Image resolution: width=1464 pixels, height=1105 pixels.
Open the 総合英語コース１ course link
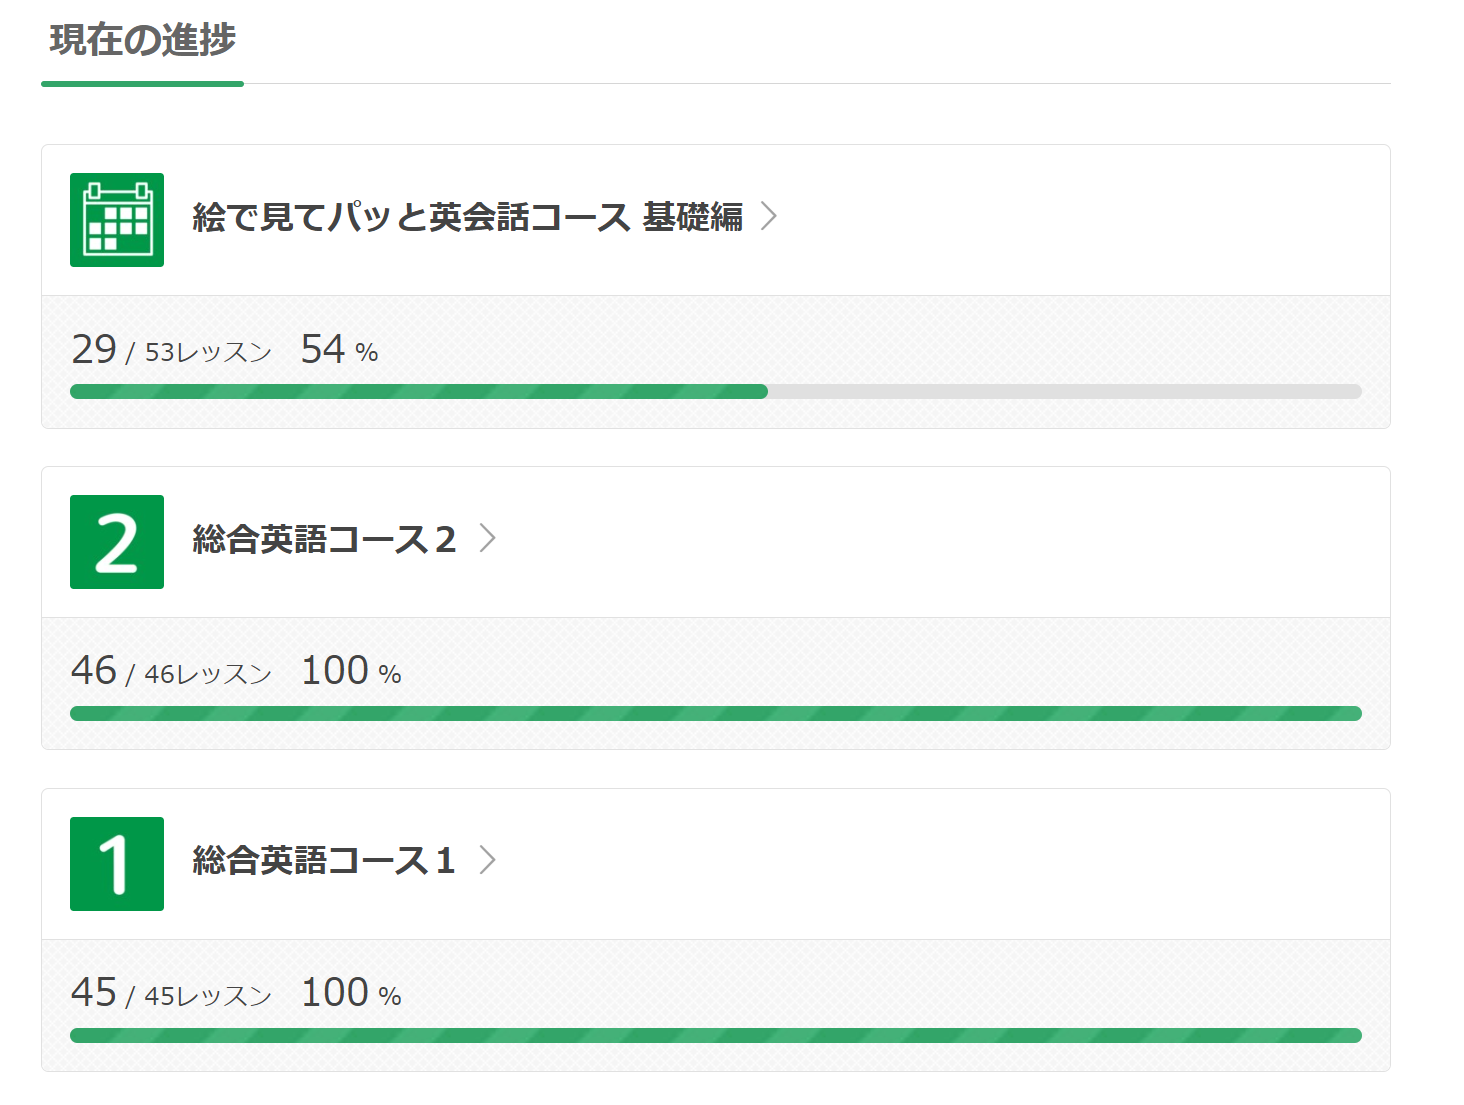pos(324,861)
